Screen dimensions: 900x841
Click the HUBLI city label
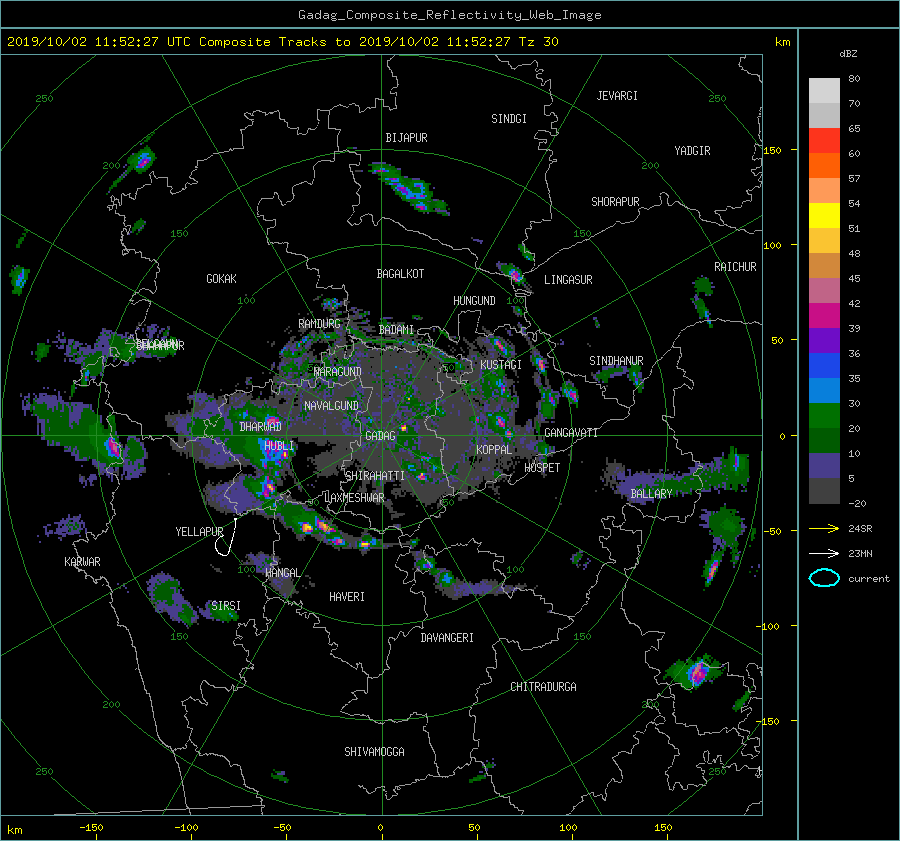[278, 445]
